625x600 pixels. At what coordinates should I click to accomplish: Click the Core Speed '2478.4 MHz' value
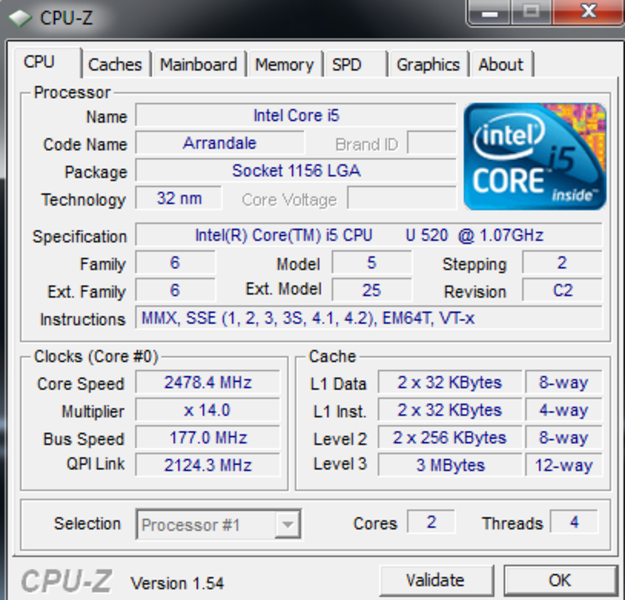click(x=208, y=382)
